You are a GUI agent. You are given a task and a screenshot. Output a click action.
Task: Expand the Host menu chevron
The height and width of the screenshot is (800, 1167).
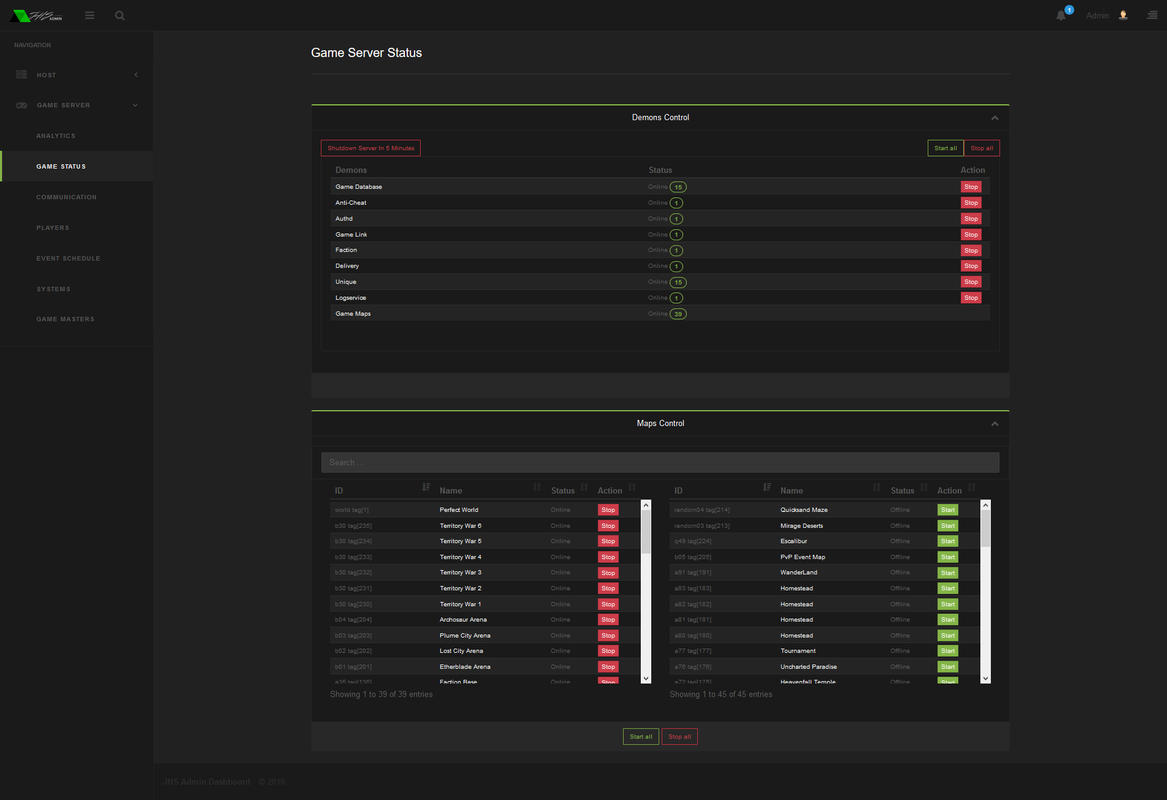pos(135,74)
